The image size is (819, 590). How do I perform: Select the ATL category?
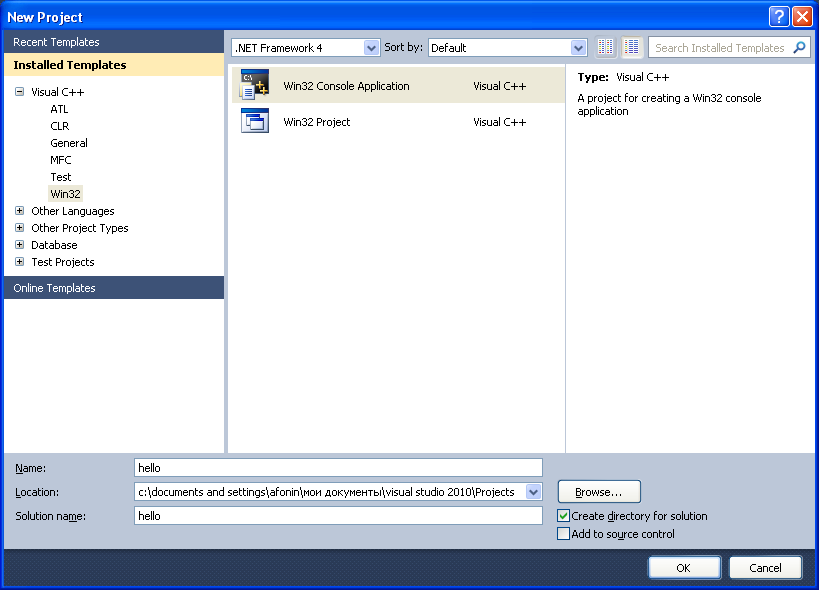pos(59,109)
